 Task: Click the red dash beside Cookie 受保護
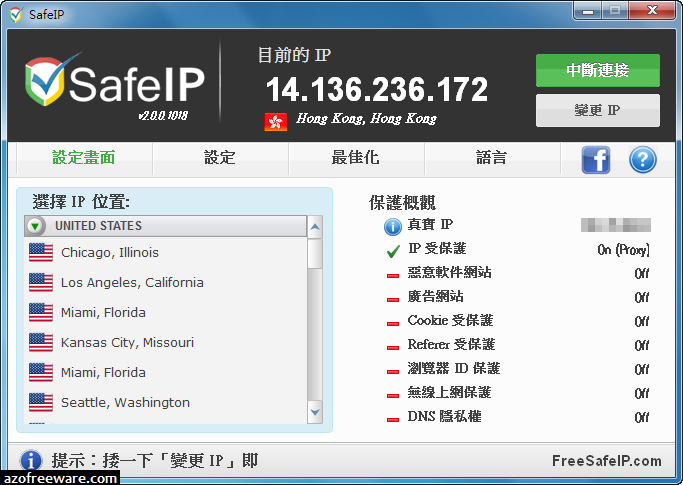[393, 324]
